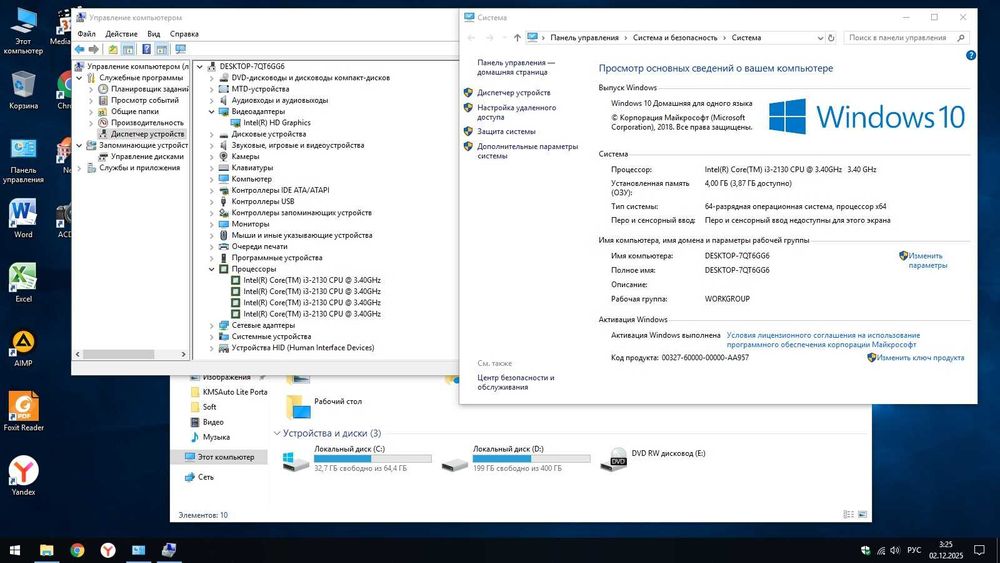
Task: Open the Действие menu
Action: [x=121, y=34]
